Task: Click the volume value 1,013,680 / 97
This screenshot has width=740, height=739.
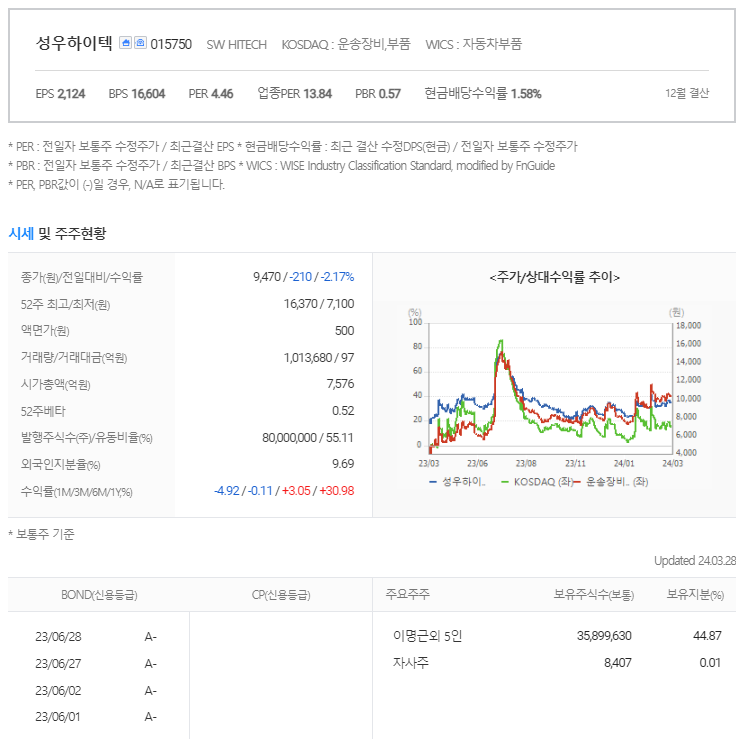Action: pos(319,357)
